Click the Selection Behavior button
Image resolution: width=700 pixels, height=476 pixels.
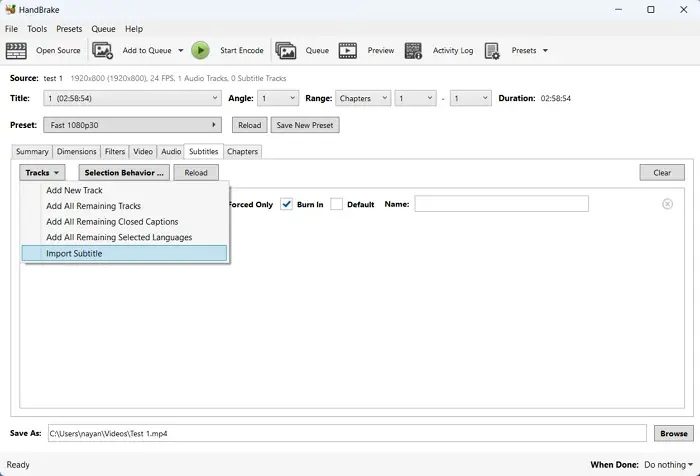pyautogui.click(x=124, y=173)
